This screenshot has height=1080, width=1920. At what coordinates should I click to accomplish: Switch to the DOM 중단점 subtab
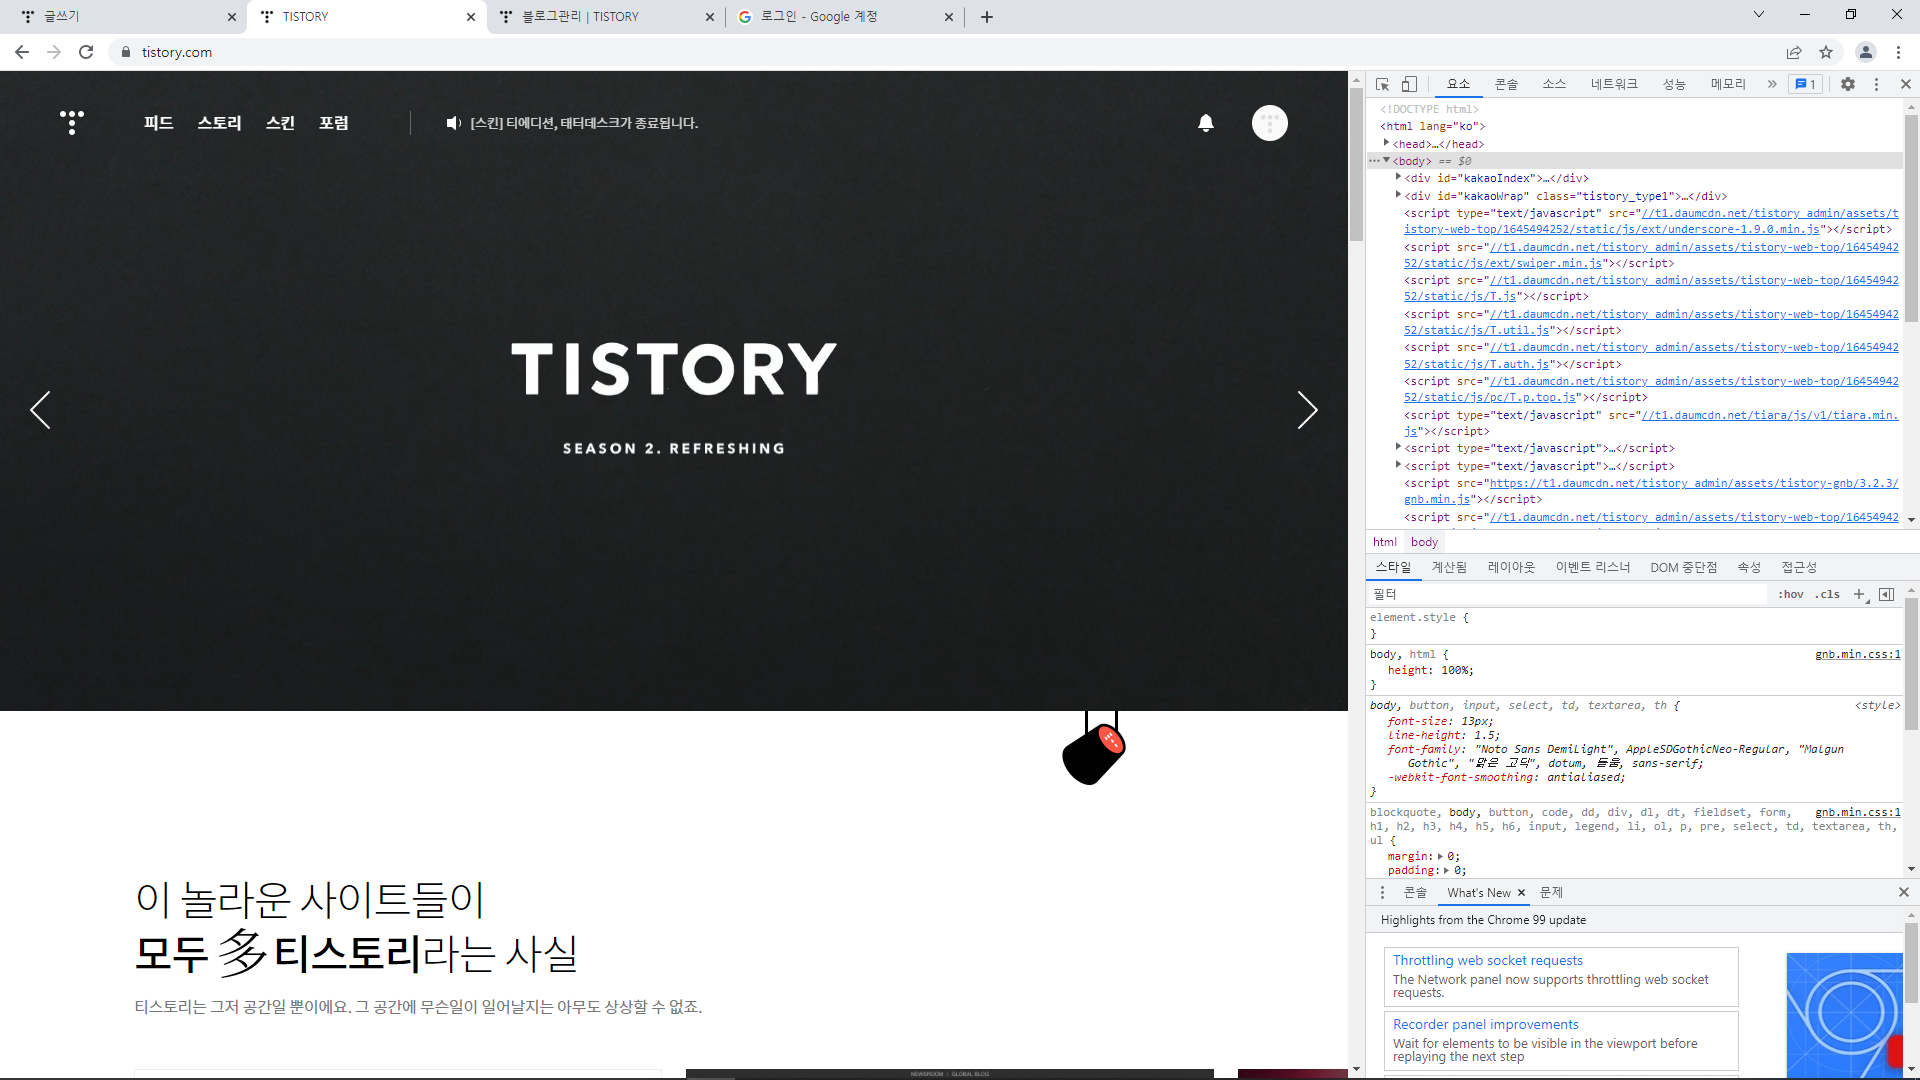tap(1683, 567)
